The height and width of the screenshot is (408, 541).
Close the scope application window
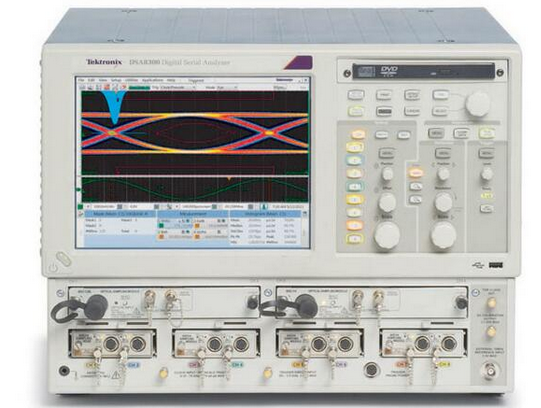pyautogui.click(x=306, y=80)
